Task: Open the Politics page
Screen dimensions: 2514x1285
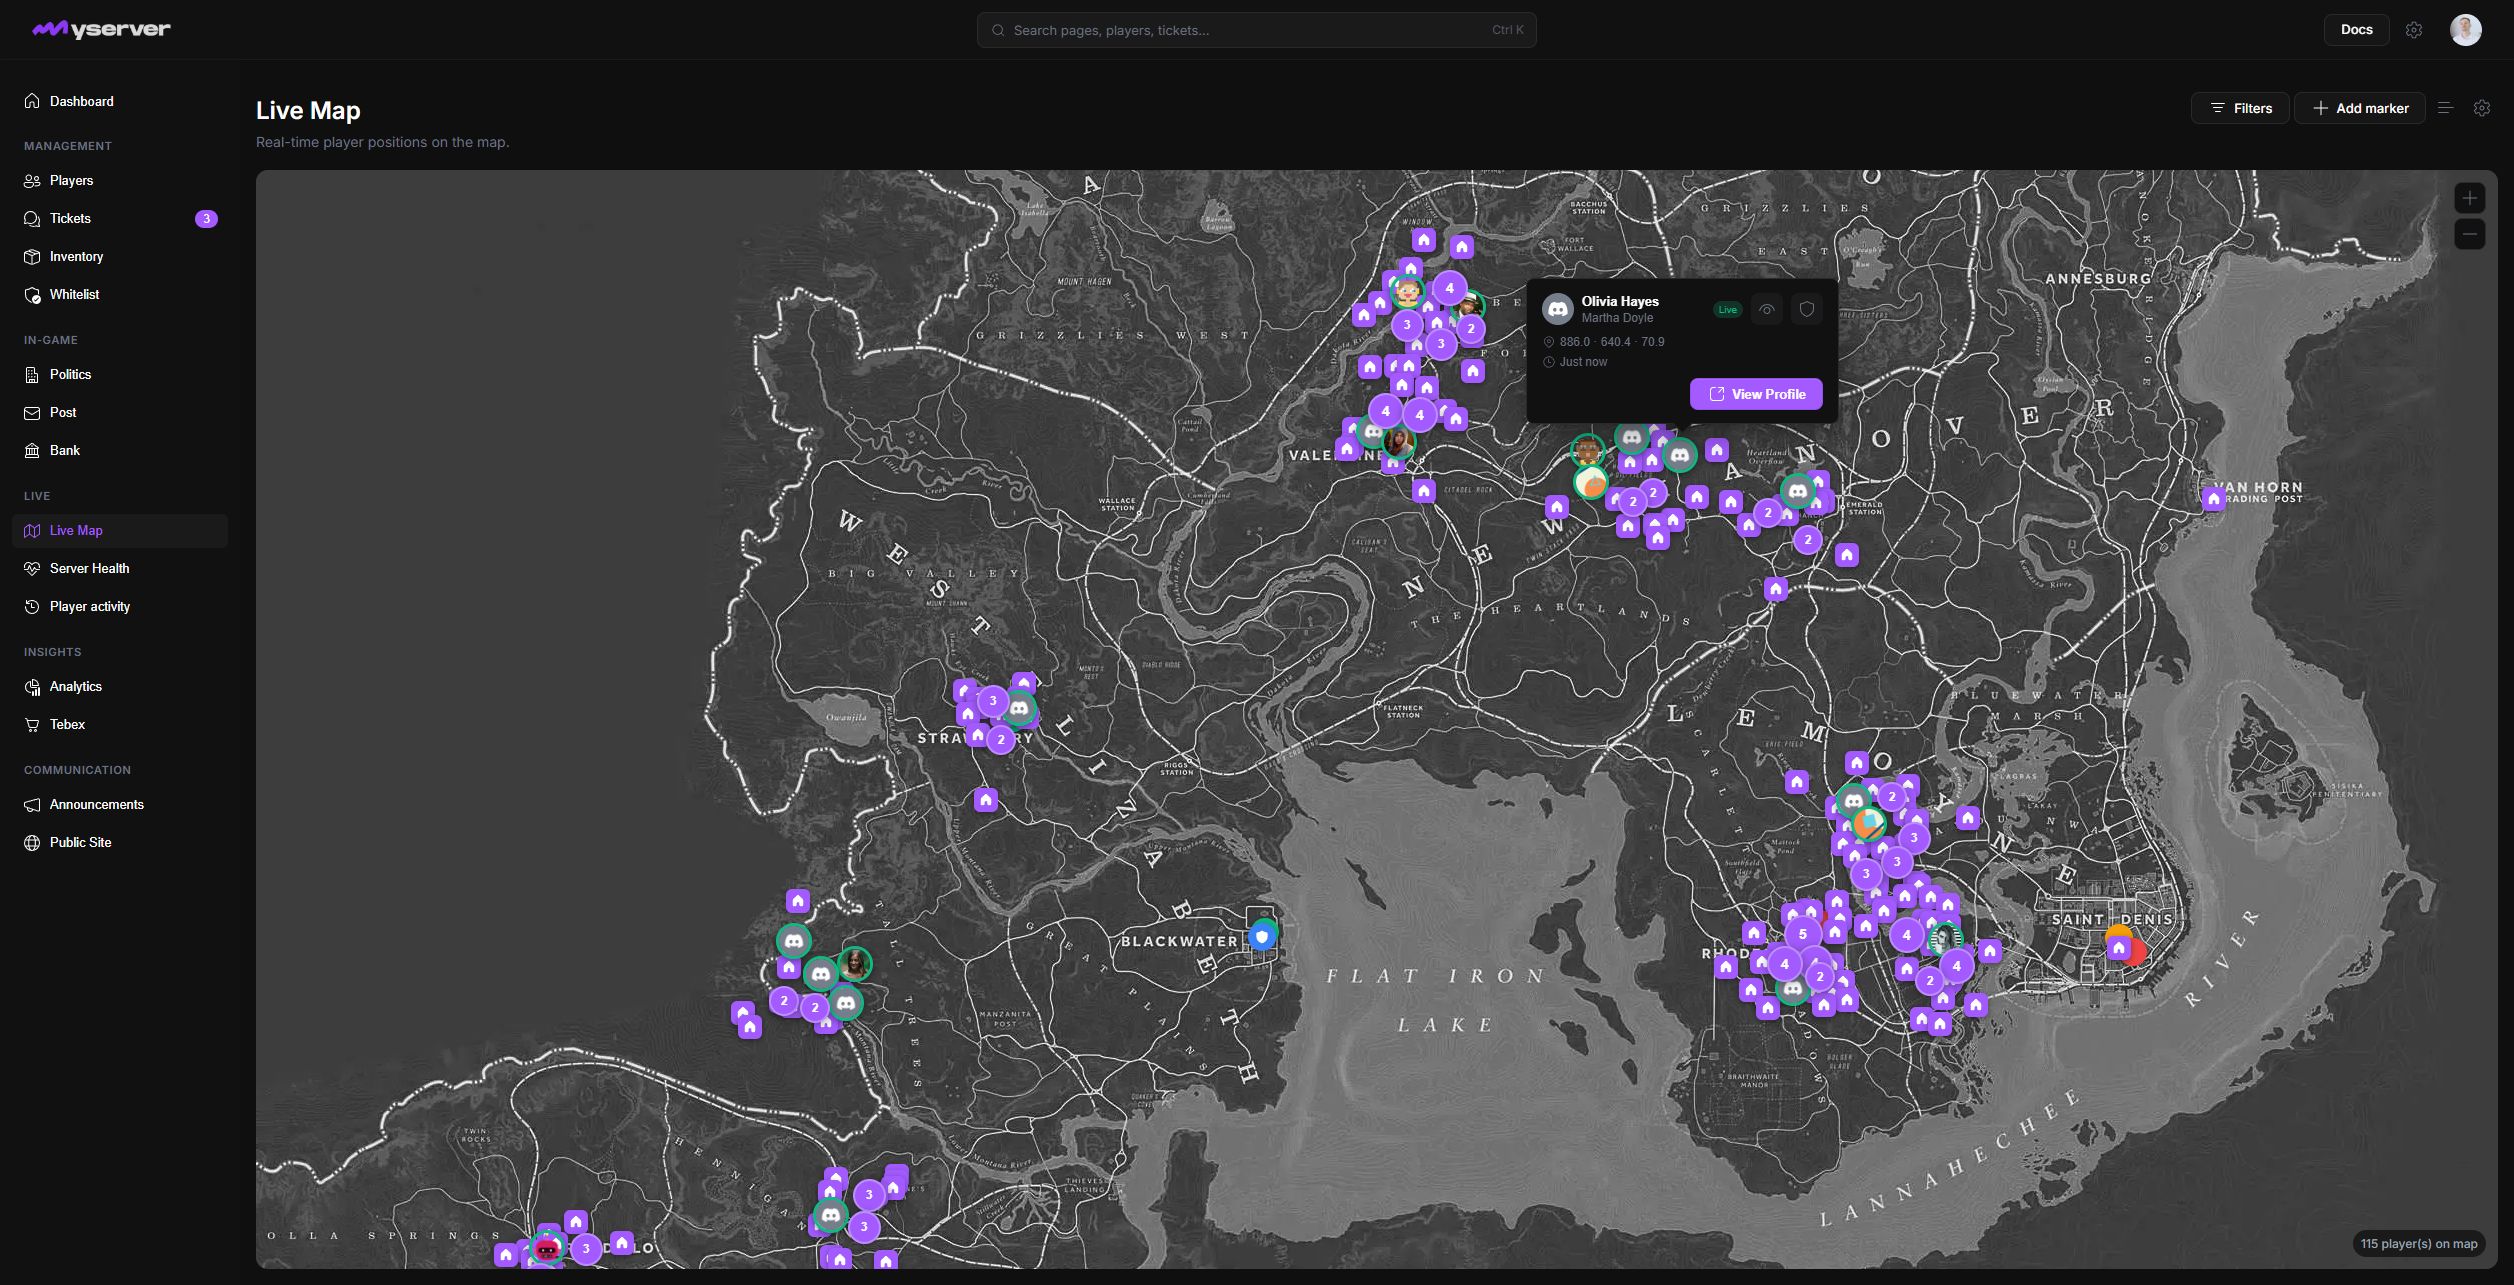Action: coord(120,374)
